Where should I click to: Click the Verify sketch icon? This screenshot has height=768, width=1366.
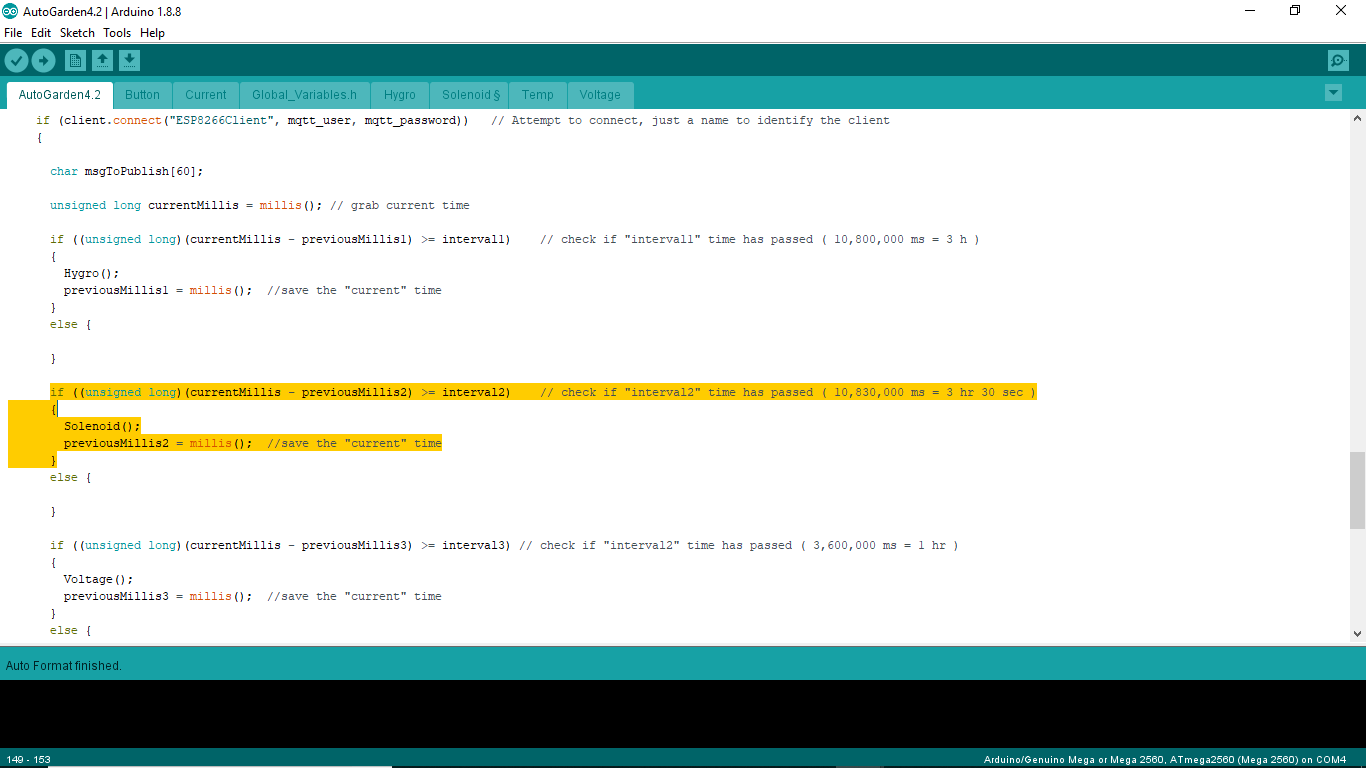pyautogui.click(x=16, y=60)
